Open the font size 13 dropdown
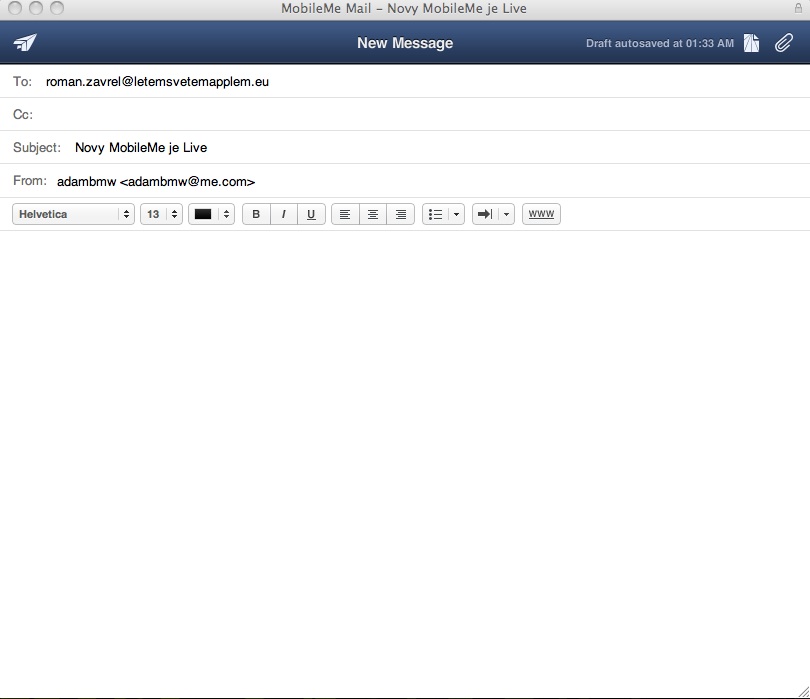This screenshot has width=810, height=699. point(161,214)
